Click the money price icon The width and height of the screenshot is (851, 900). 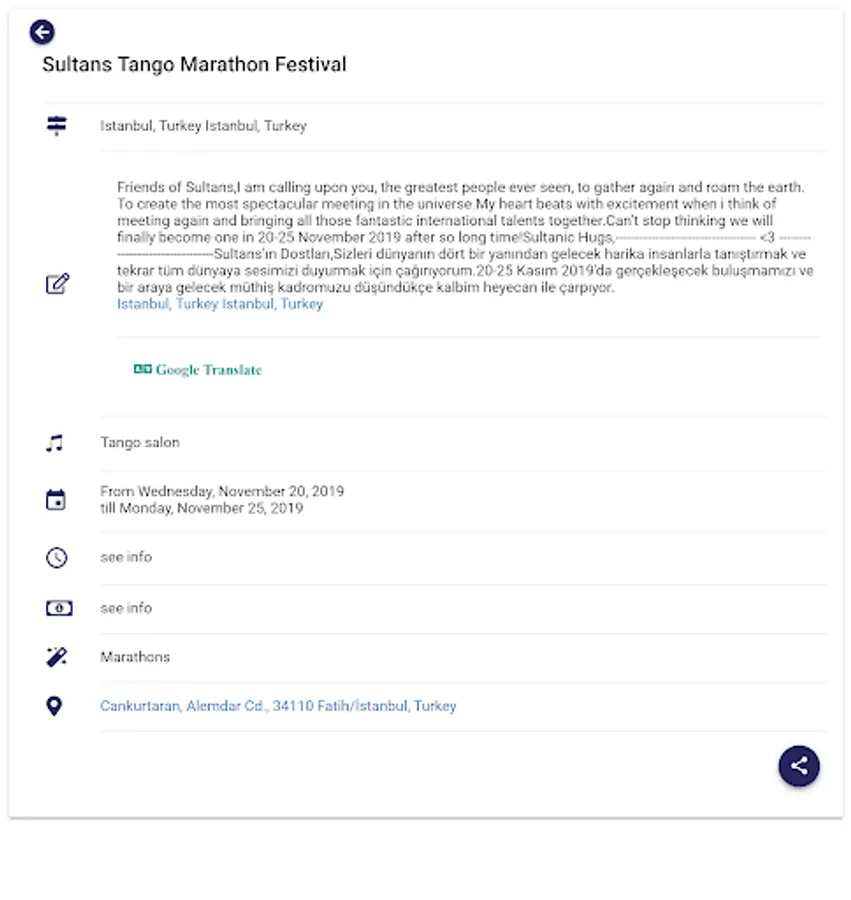pos(56,608)
